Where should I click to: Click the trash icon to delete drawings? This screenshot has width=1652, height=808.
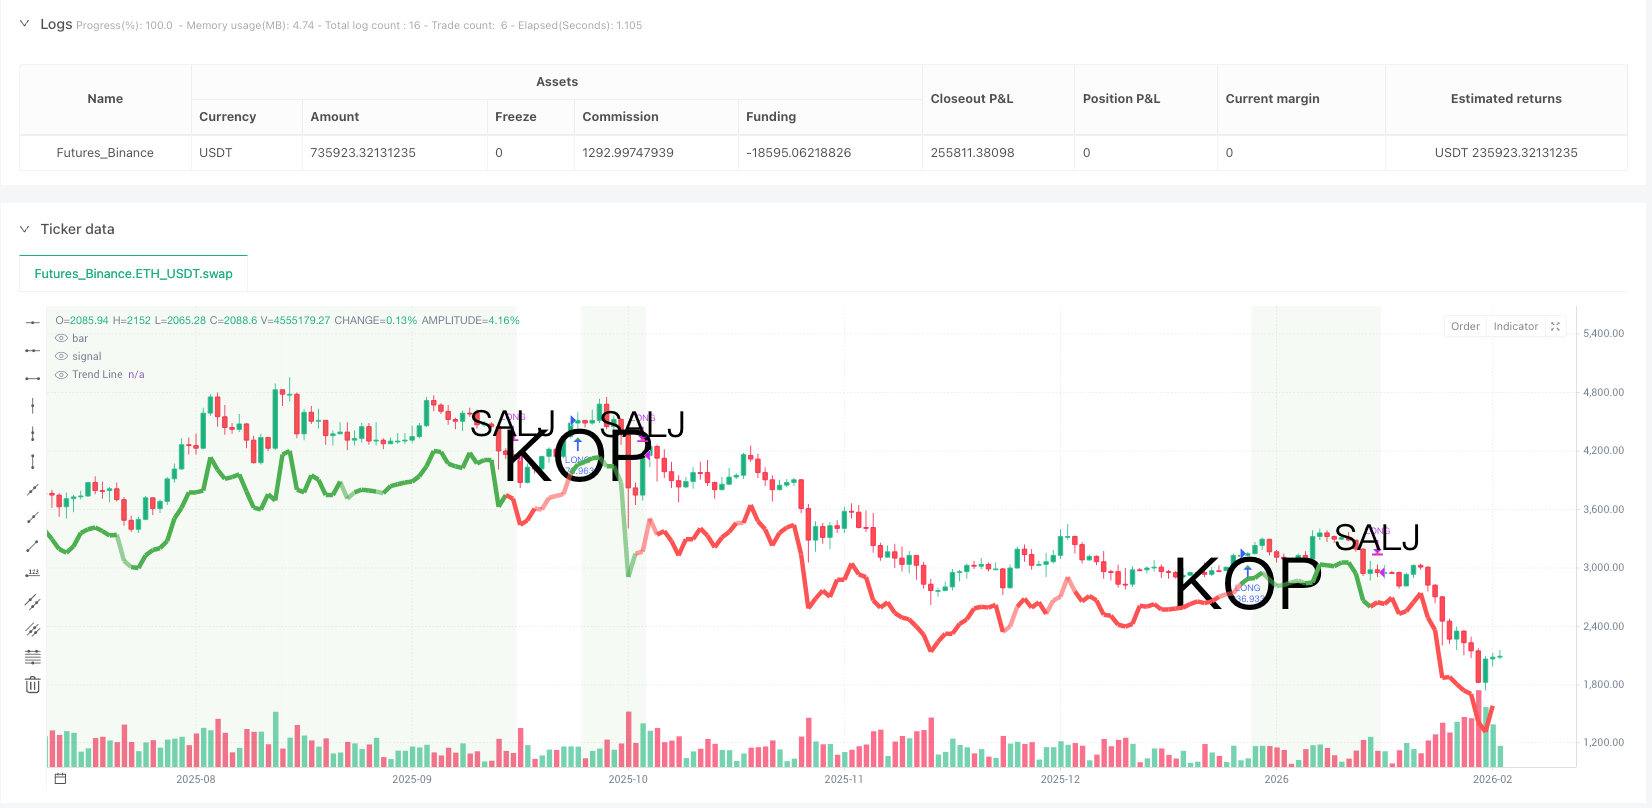point(33,685)
